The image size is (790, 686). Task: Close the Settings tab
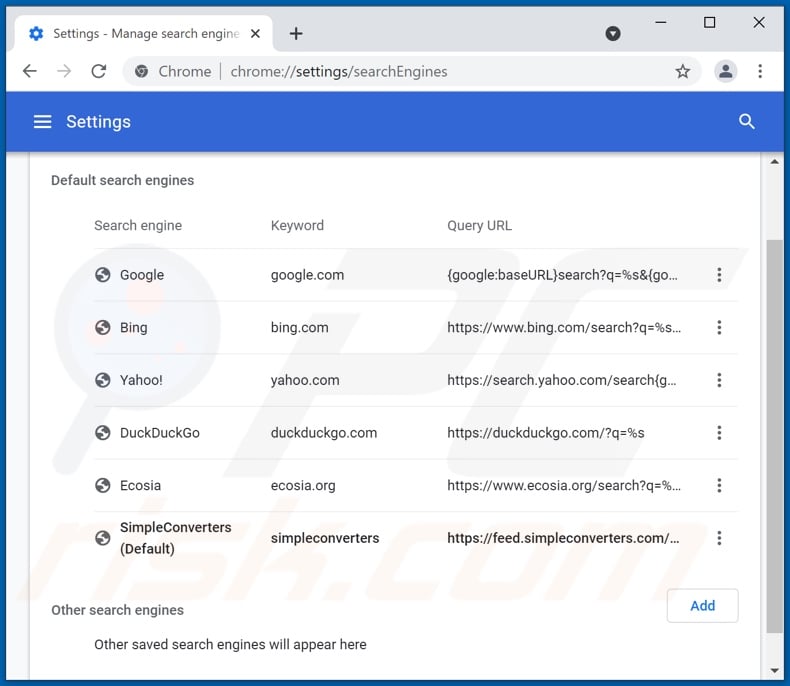[255, 34]
